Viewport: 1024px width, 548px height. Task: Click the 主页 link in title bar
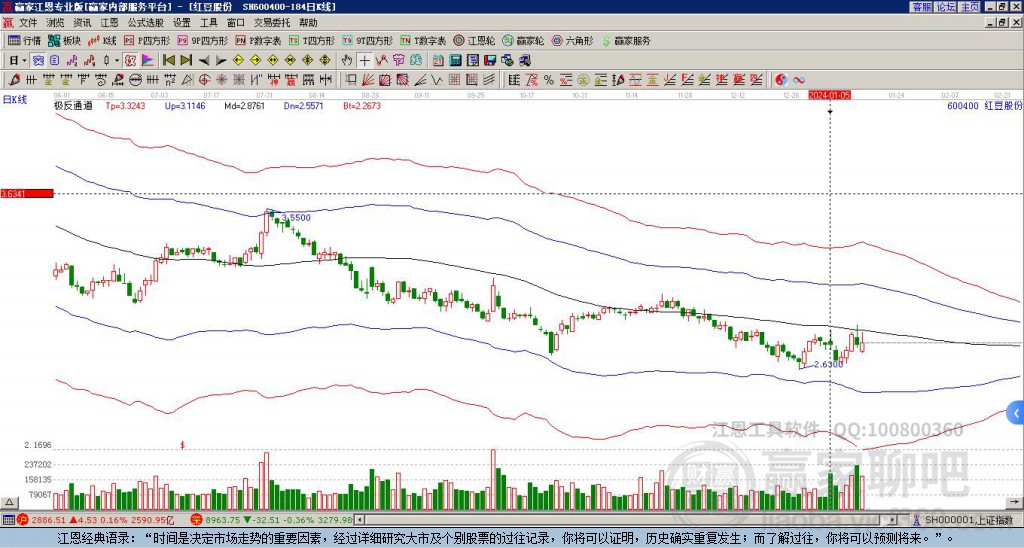pyautogui.click(x=970, y=7)
